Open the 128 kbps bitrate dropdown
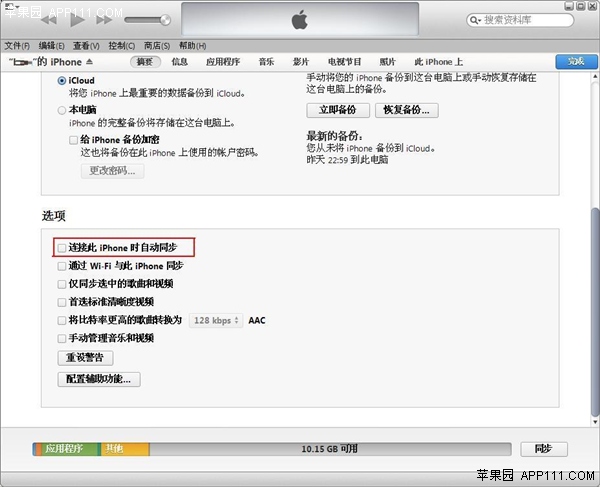 click(216, 320)
